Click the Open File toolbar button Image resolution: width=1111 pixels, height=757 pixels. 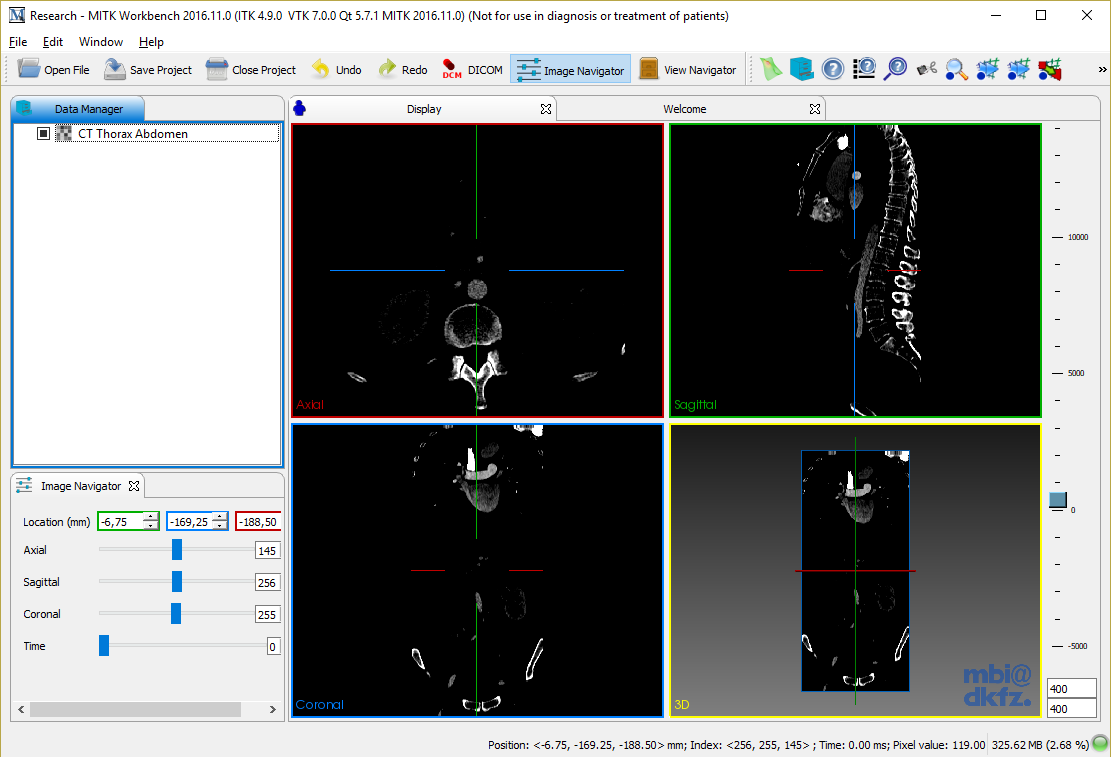pos(54,69)
